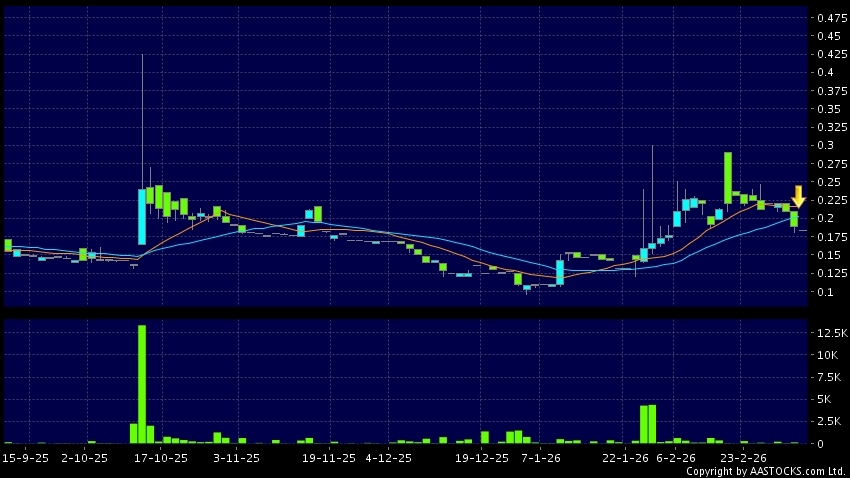850x478 pixels.
Task: Select the 5K volume axis label
Action: coord(826,399)
